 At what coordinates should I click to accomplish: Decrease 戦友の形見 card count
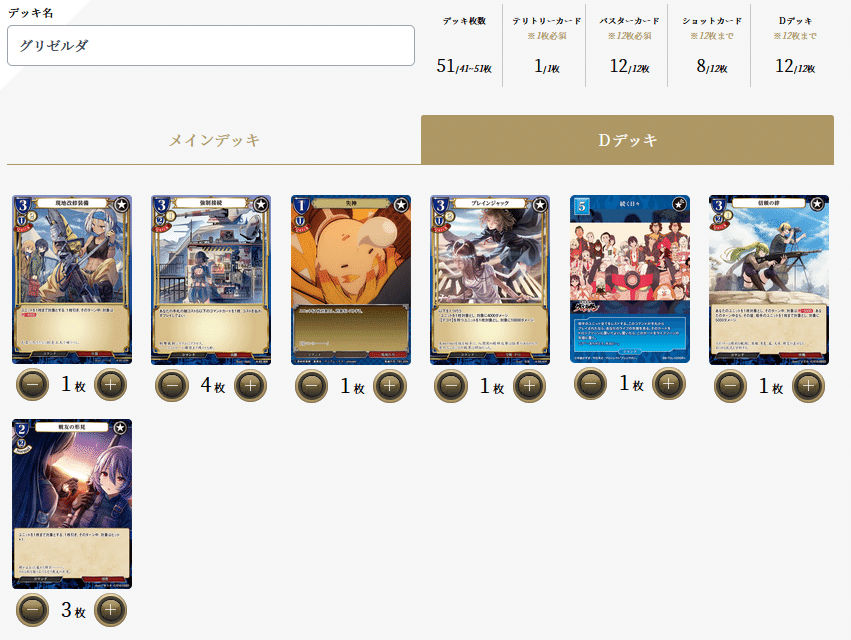(x=33, y=610)
